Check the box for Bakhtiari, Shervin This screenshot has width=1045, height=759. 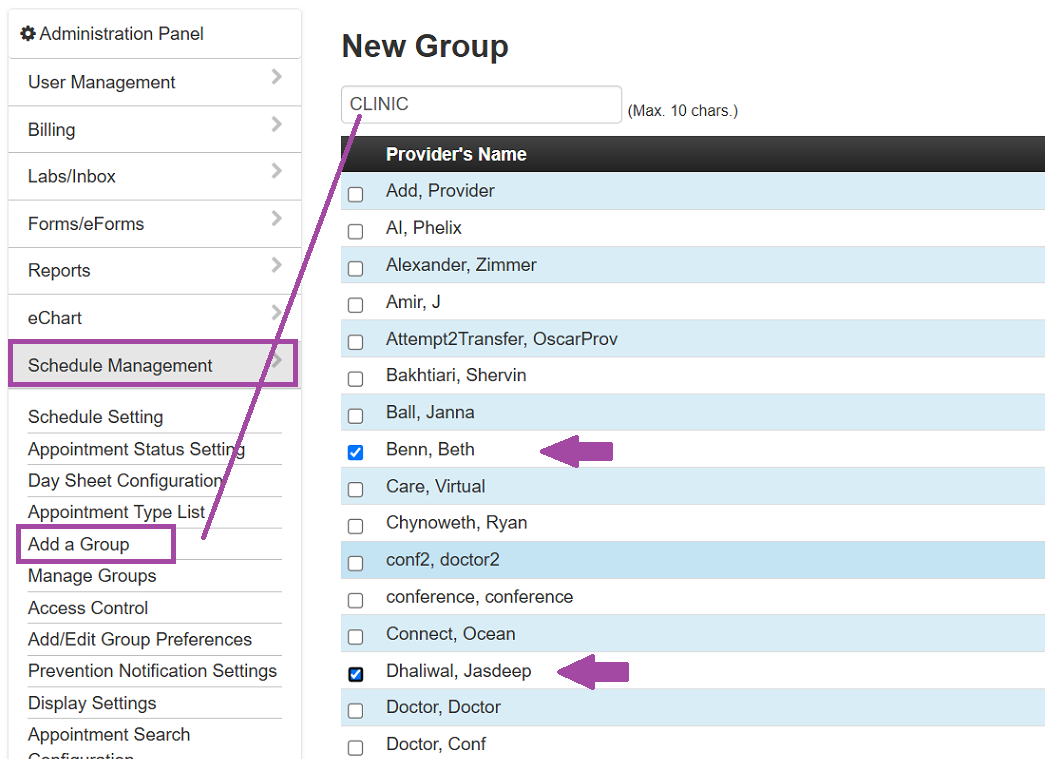[x=355, y=378]
